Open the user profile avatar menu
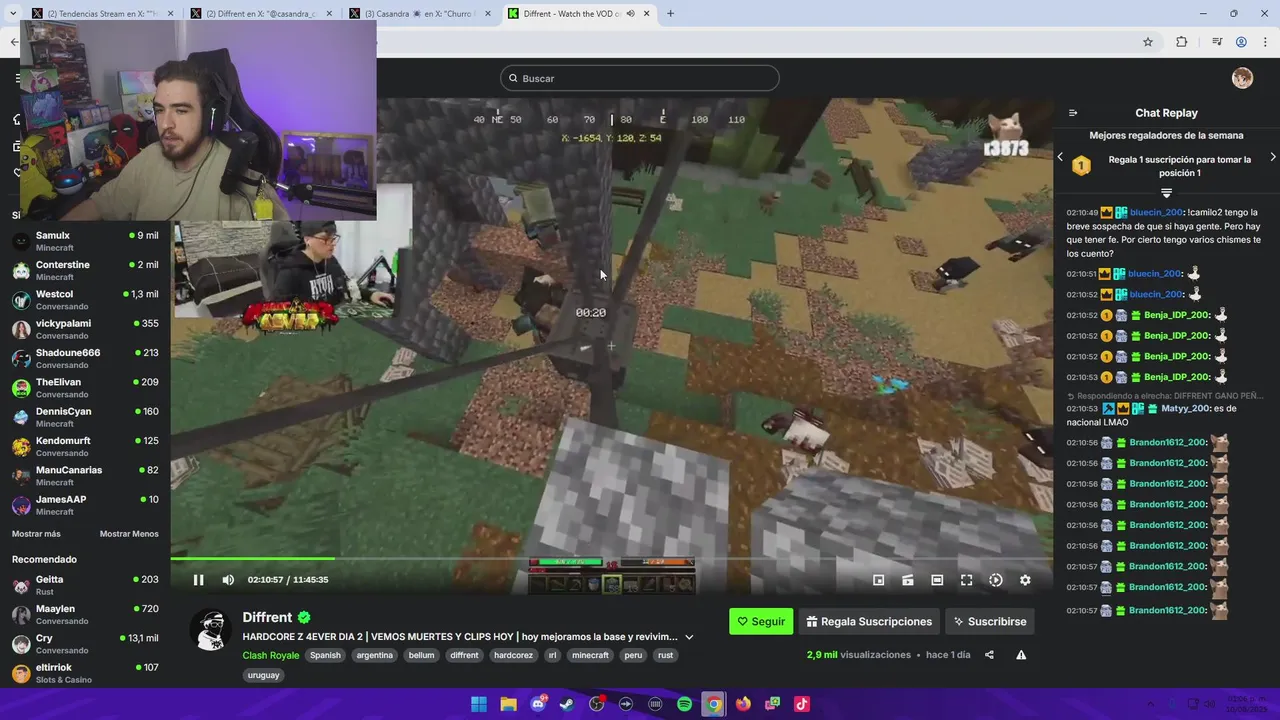Screen dimensions: 1280x720 pos(1242,78)
